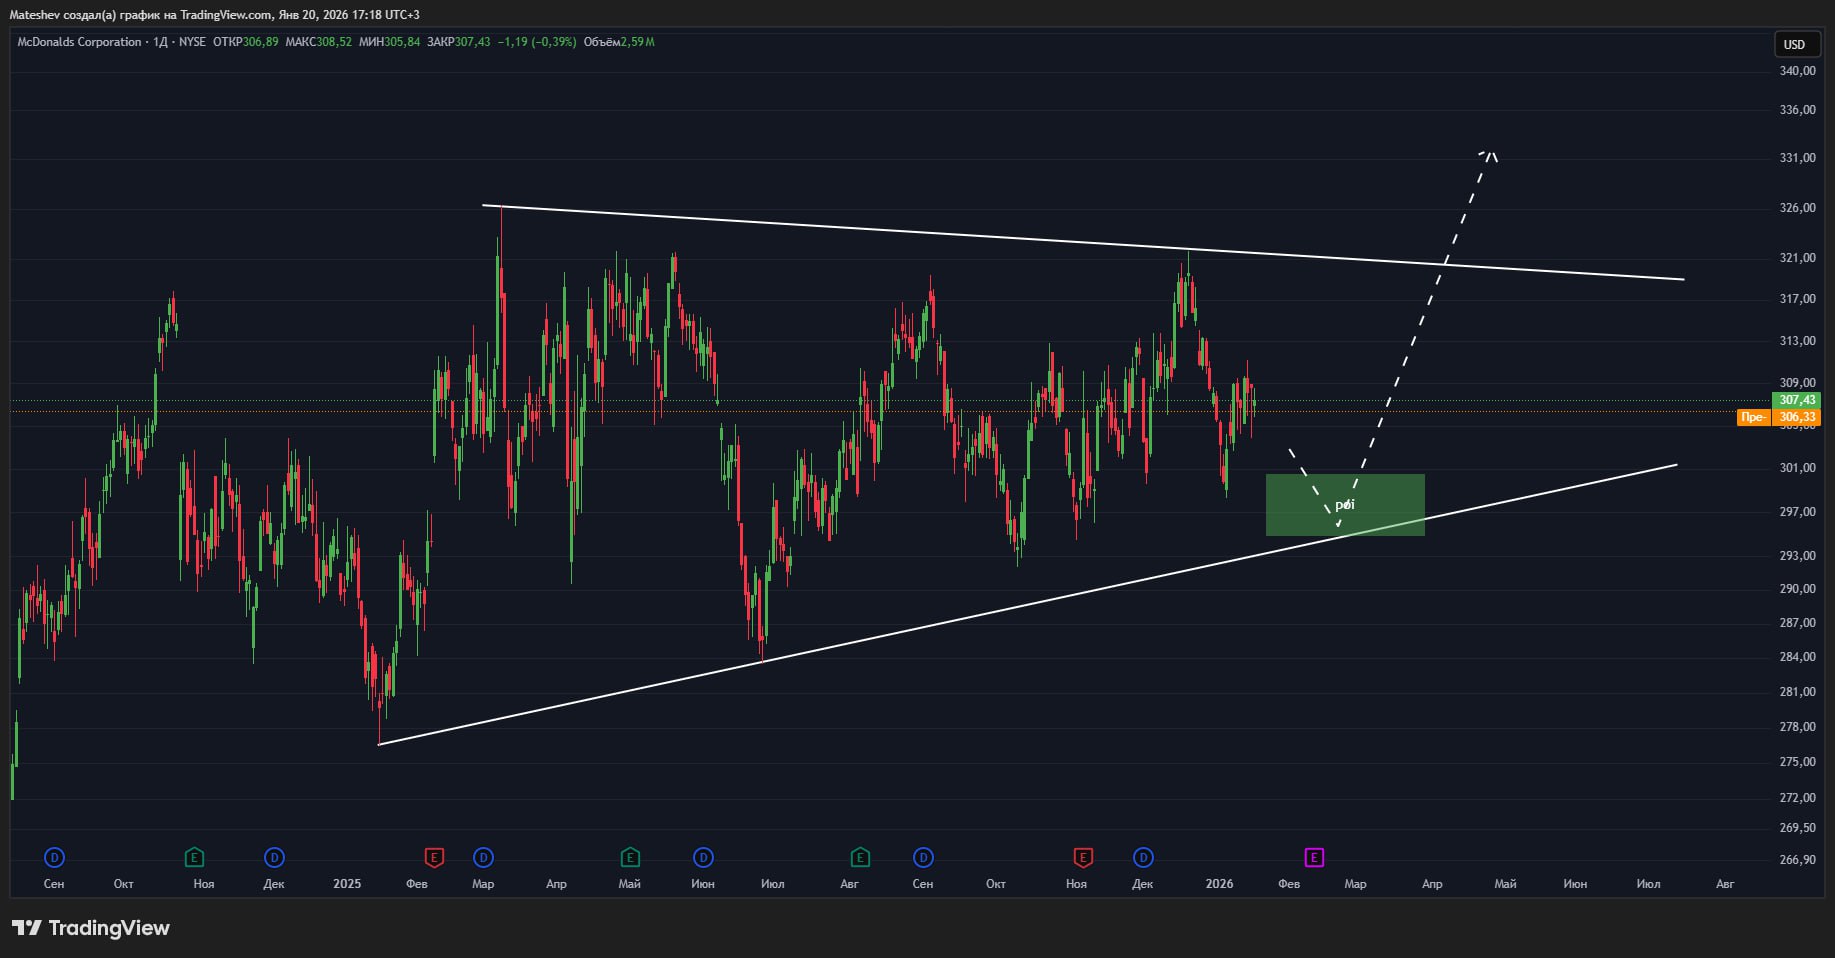1835x958 pixels.
Task: Select the dividend marker above Июн 2025
Action: coord(703,857)
